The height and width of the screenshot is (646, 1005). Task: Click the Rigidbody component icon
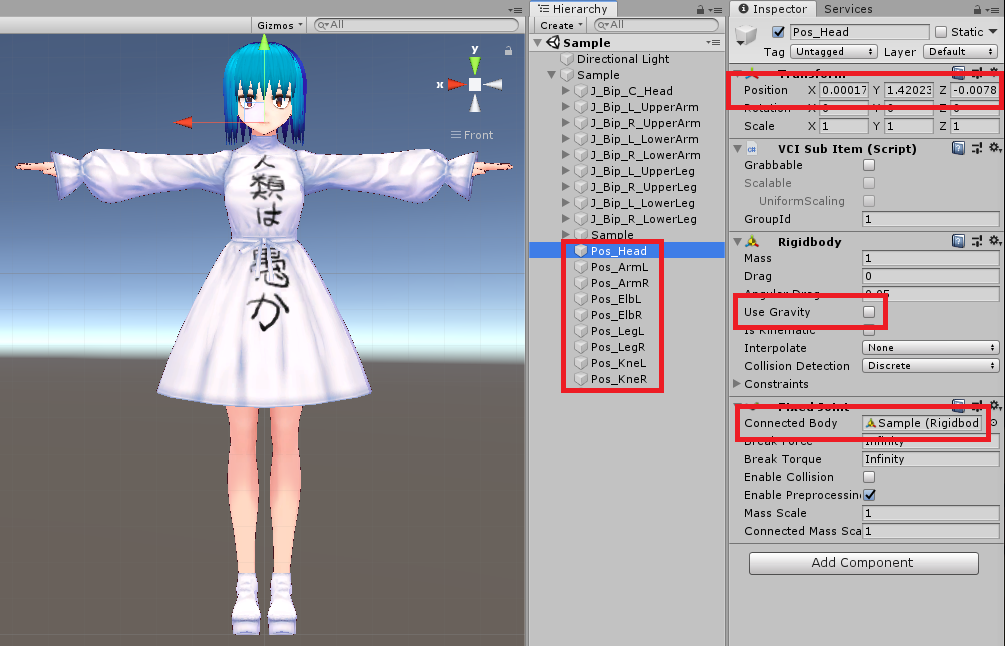click(x=752, y=242)
